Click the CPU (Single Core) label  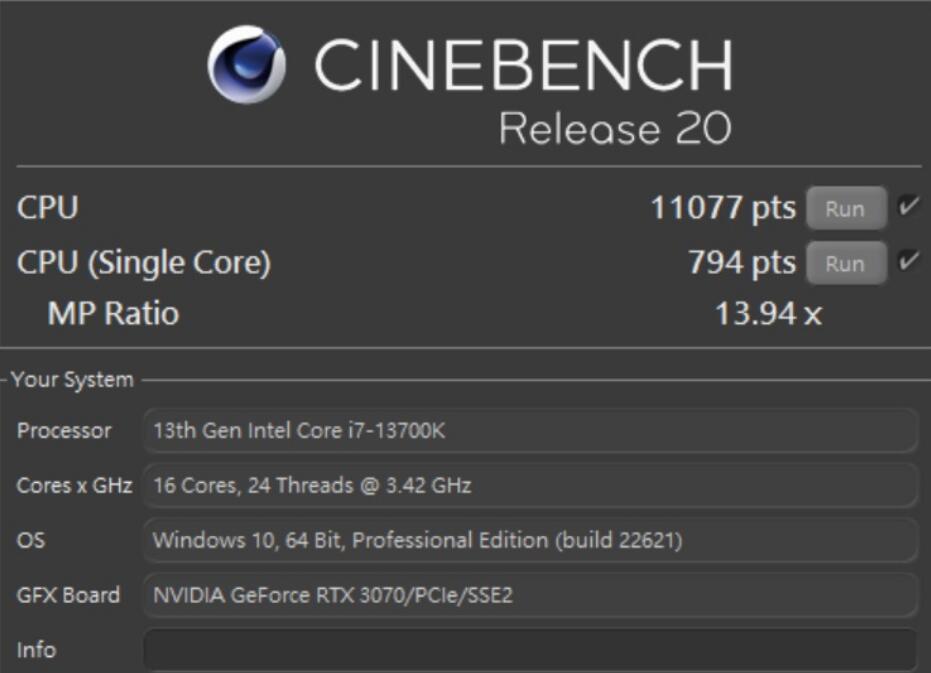pyautogui.click(x=144, y=263)
